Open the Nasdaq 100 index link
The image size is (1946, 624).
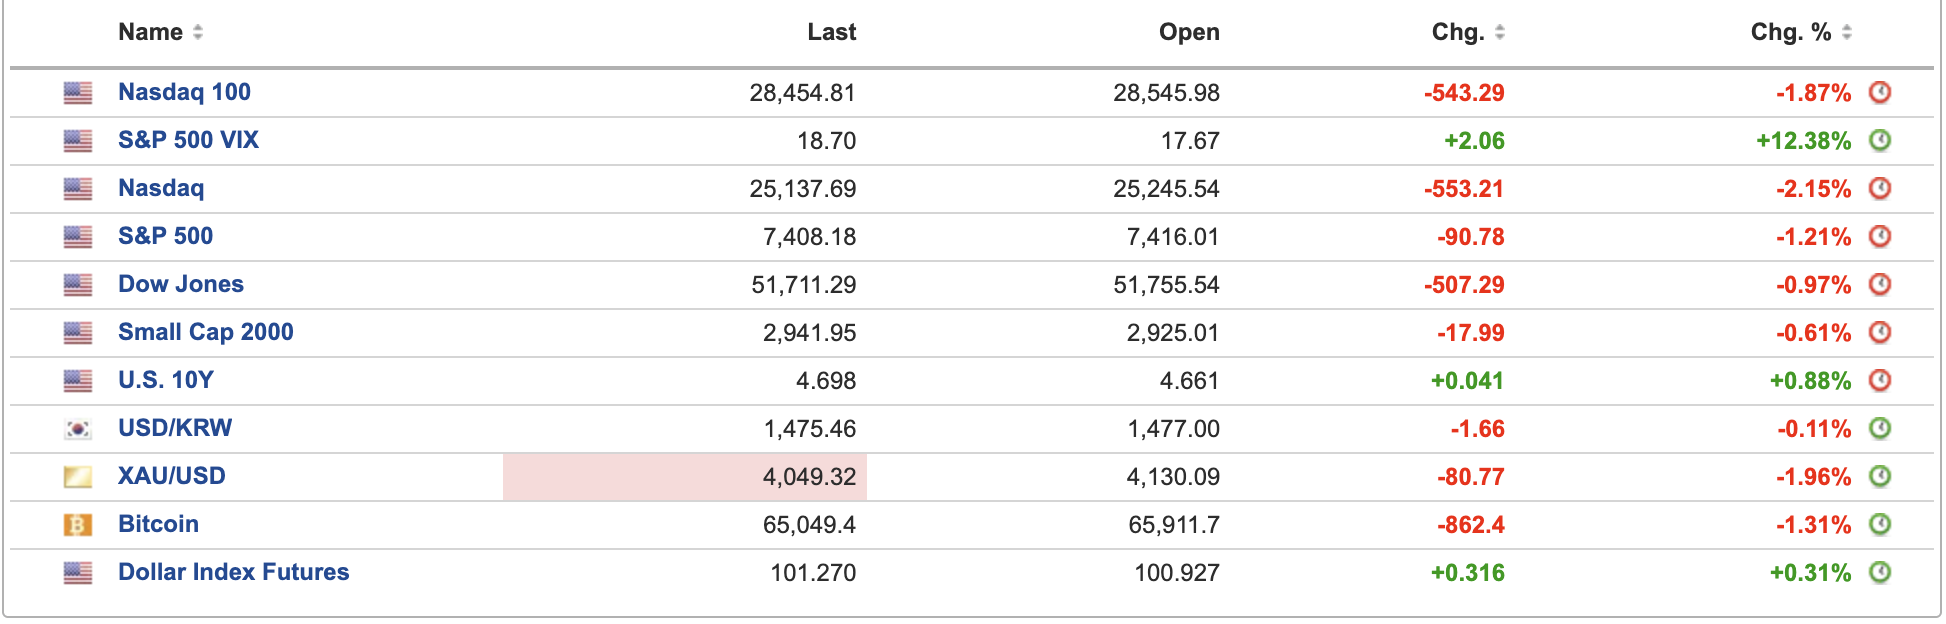184,92
